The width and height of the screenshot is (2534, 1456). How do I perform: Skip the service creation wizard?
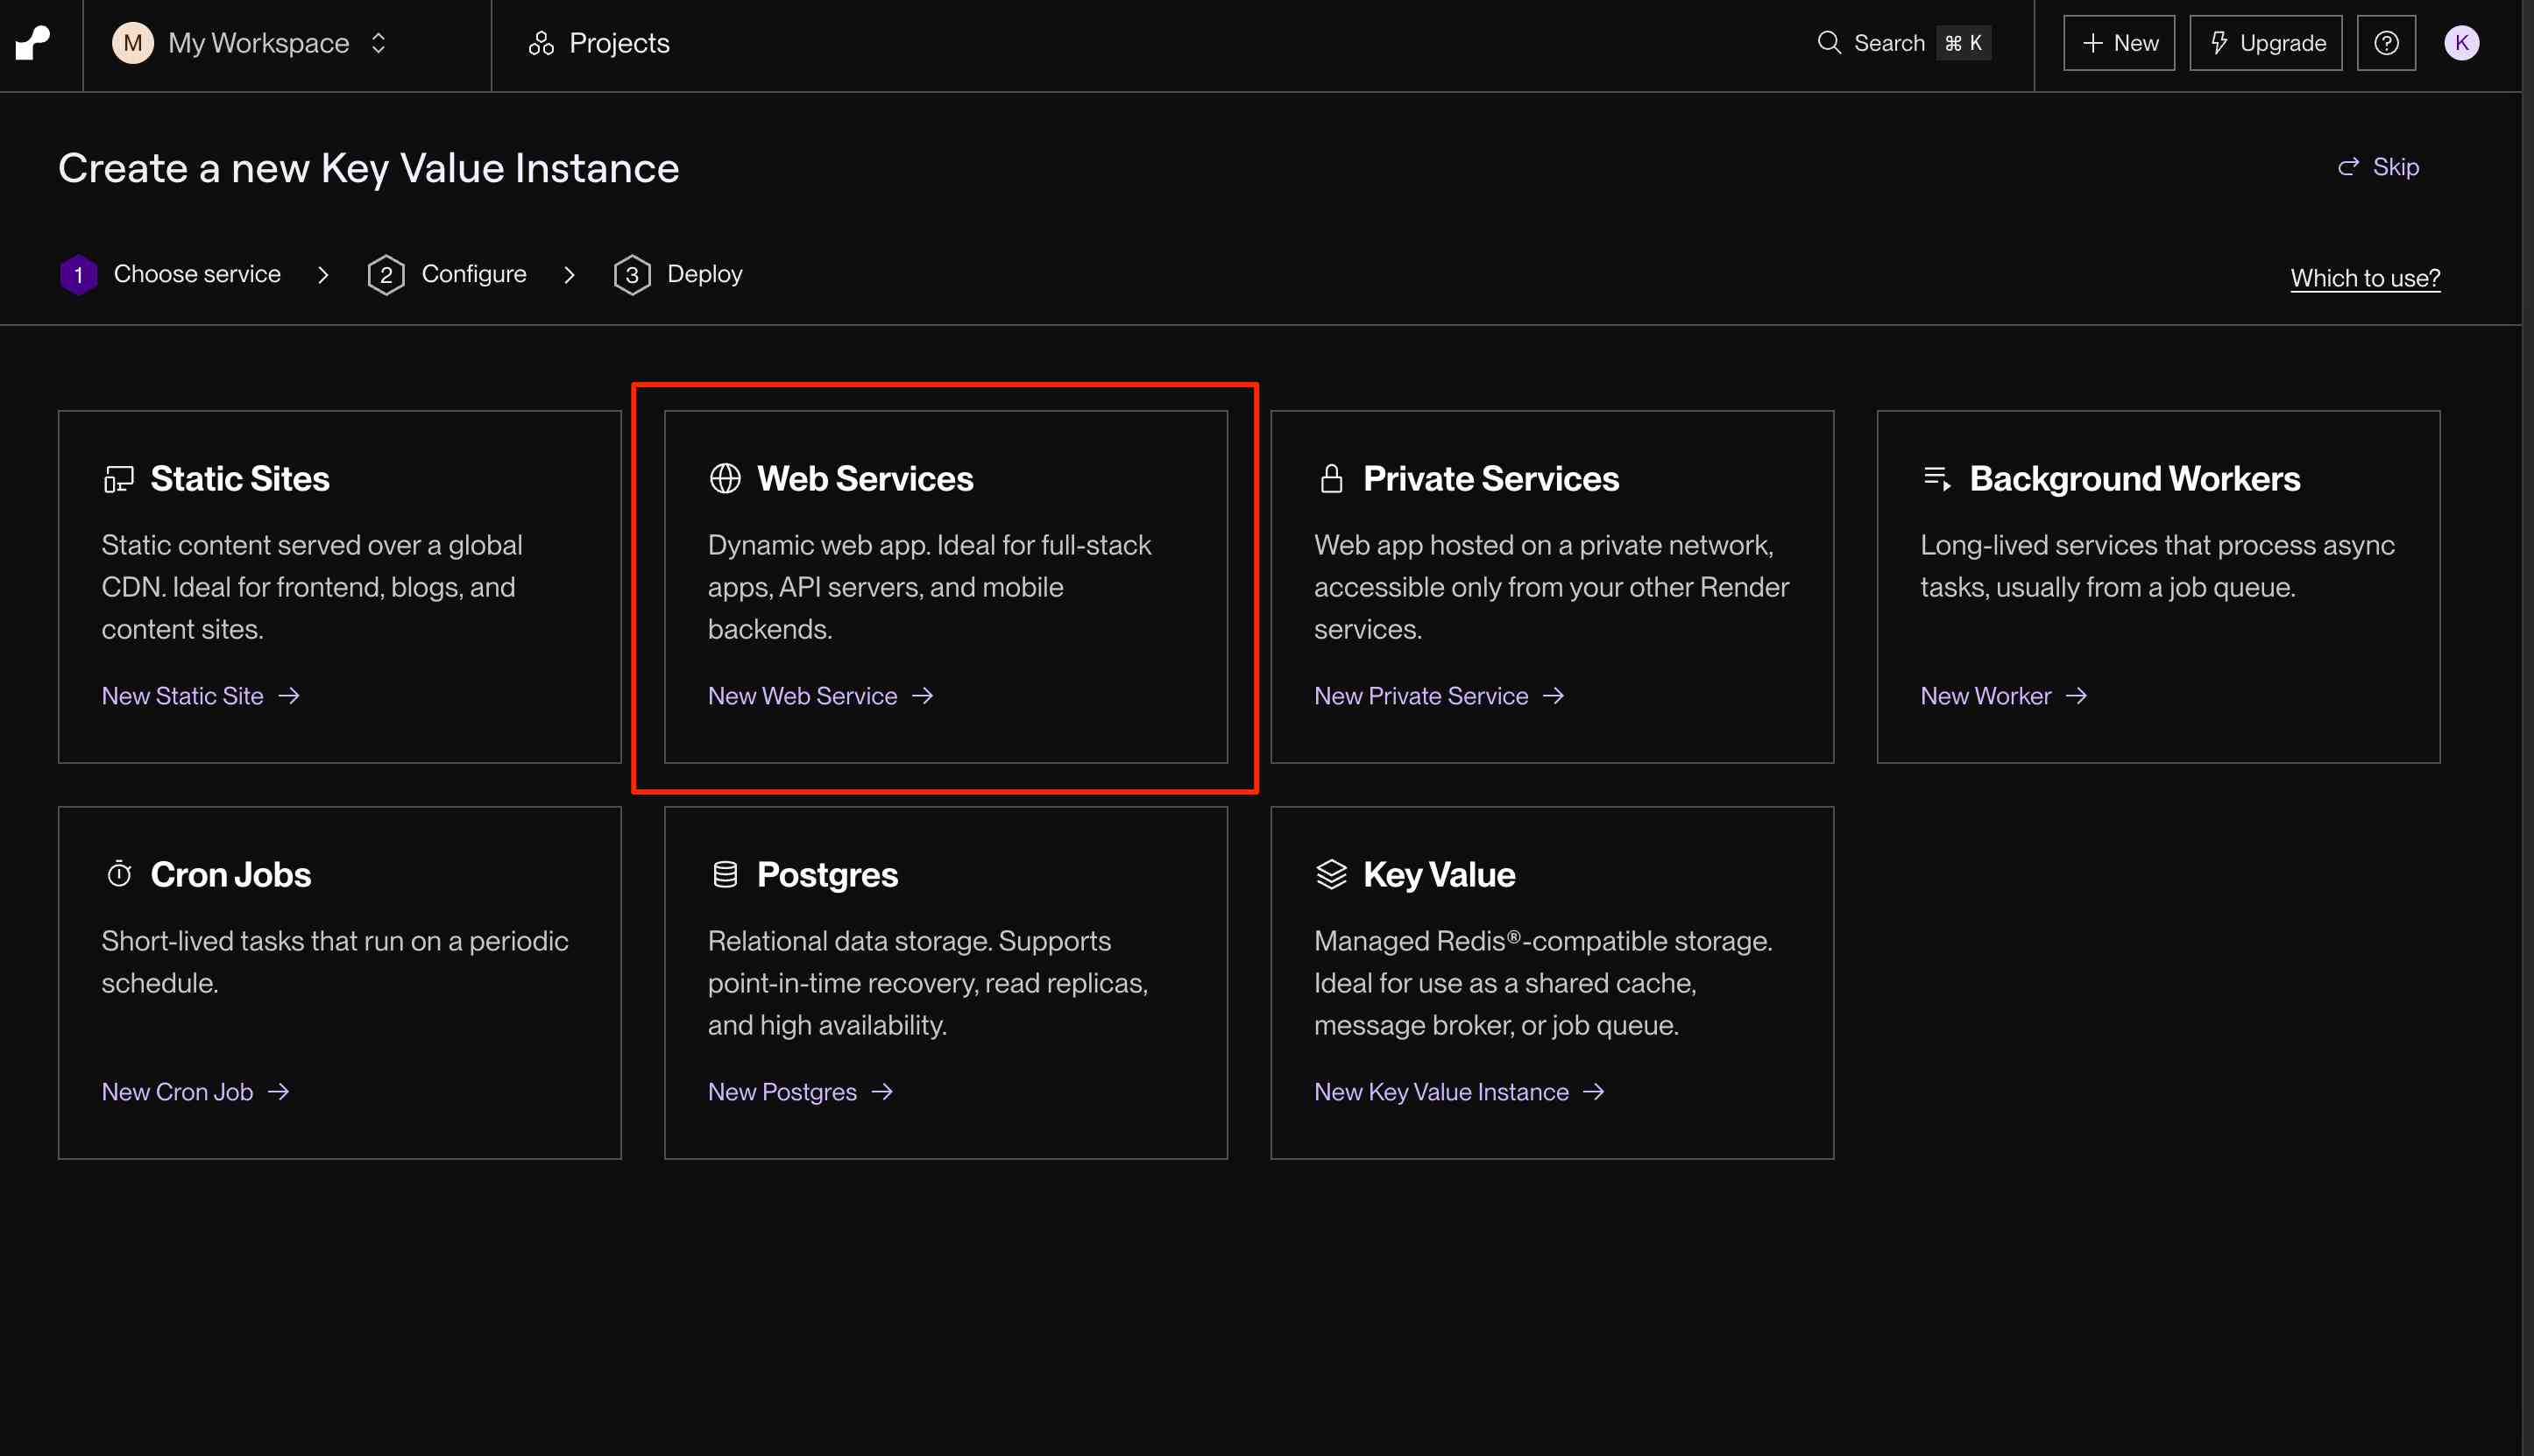tap(2379, 167)
